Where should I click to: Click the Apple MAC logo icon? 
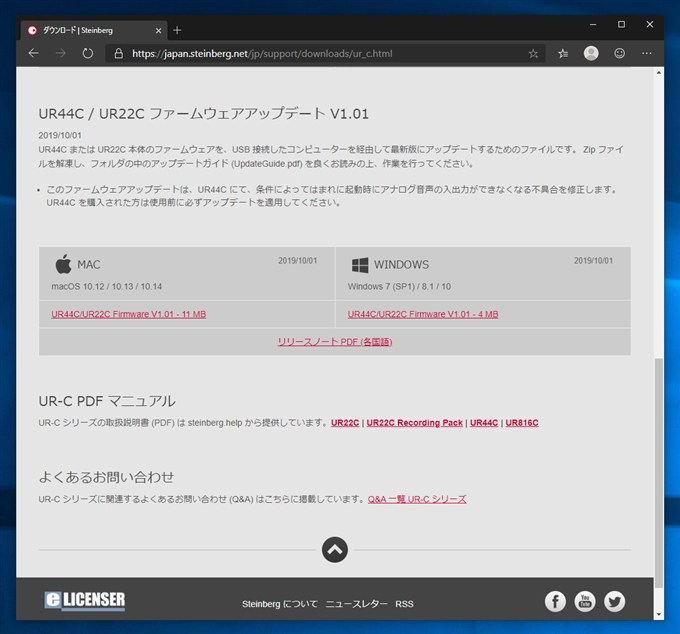click(63, 264)
